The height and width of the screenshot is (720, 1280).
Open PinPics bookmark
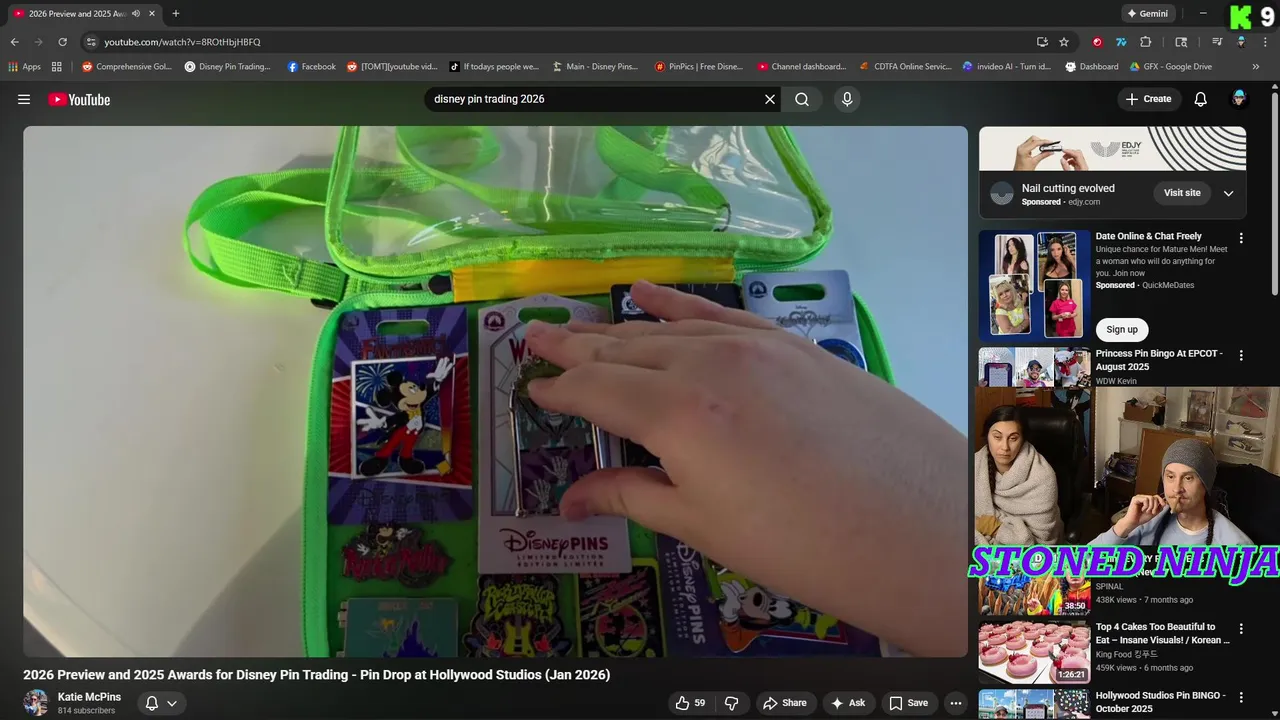pos(699,67)
